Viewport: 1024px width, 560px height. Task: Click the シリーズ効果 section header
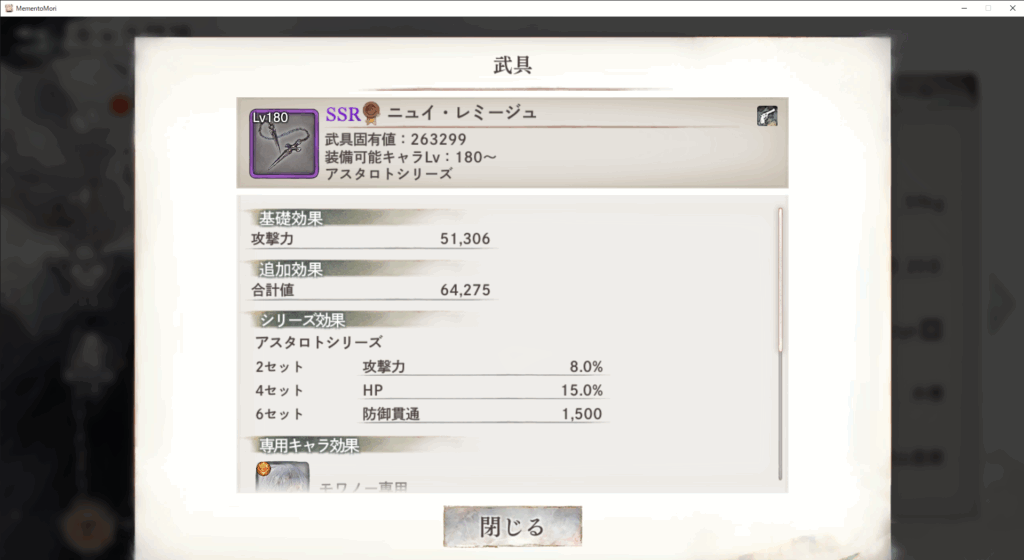(302, 320)
